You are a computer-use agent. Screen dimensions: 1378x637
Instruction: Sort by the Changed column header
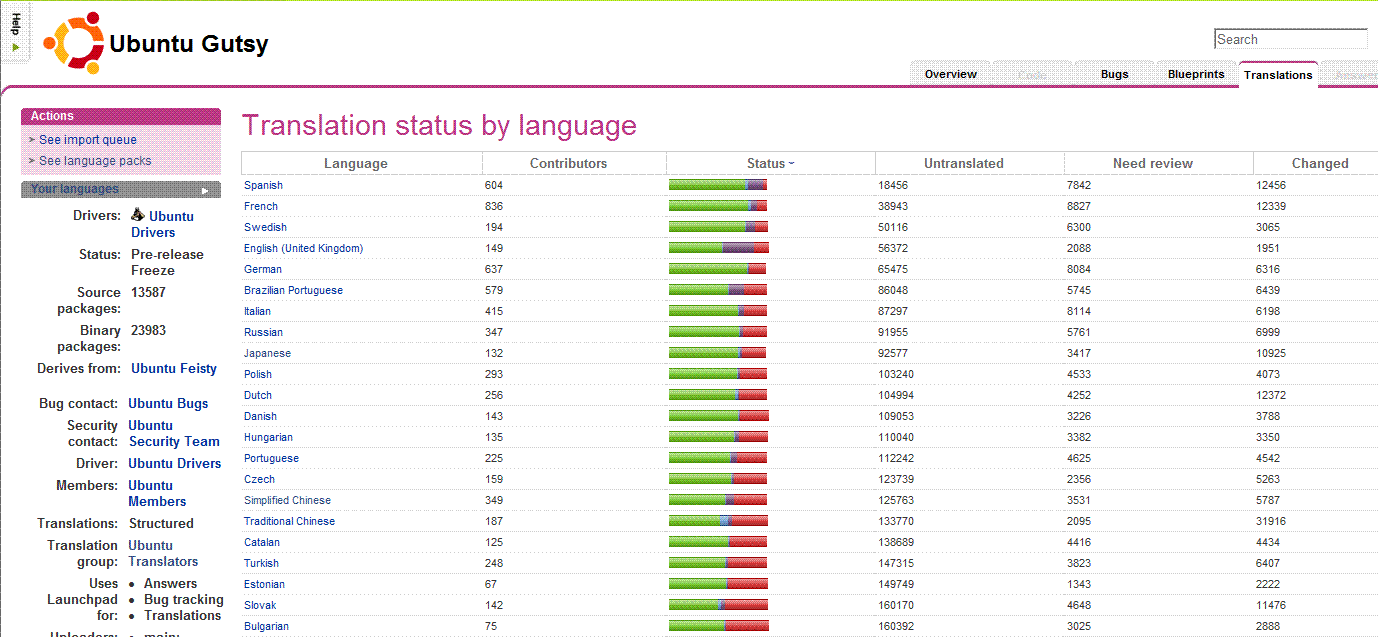(x=1320, y=164)
